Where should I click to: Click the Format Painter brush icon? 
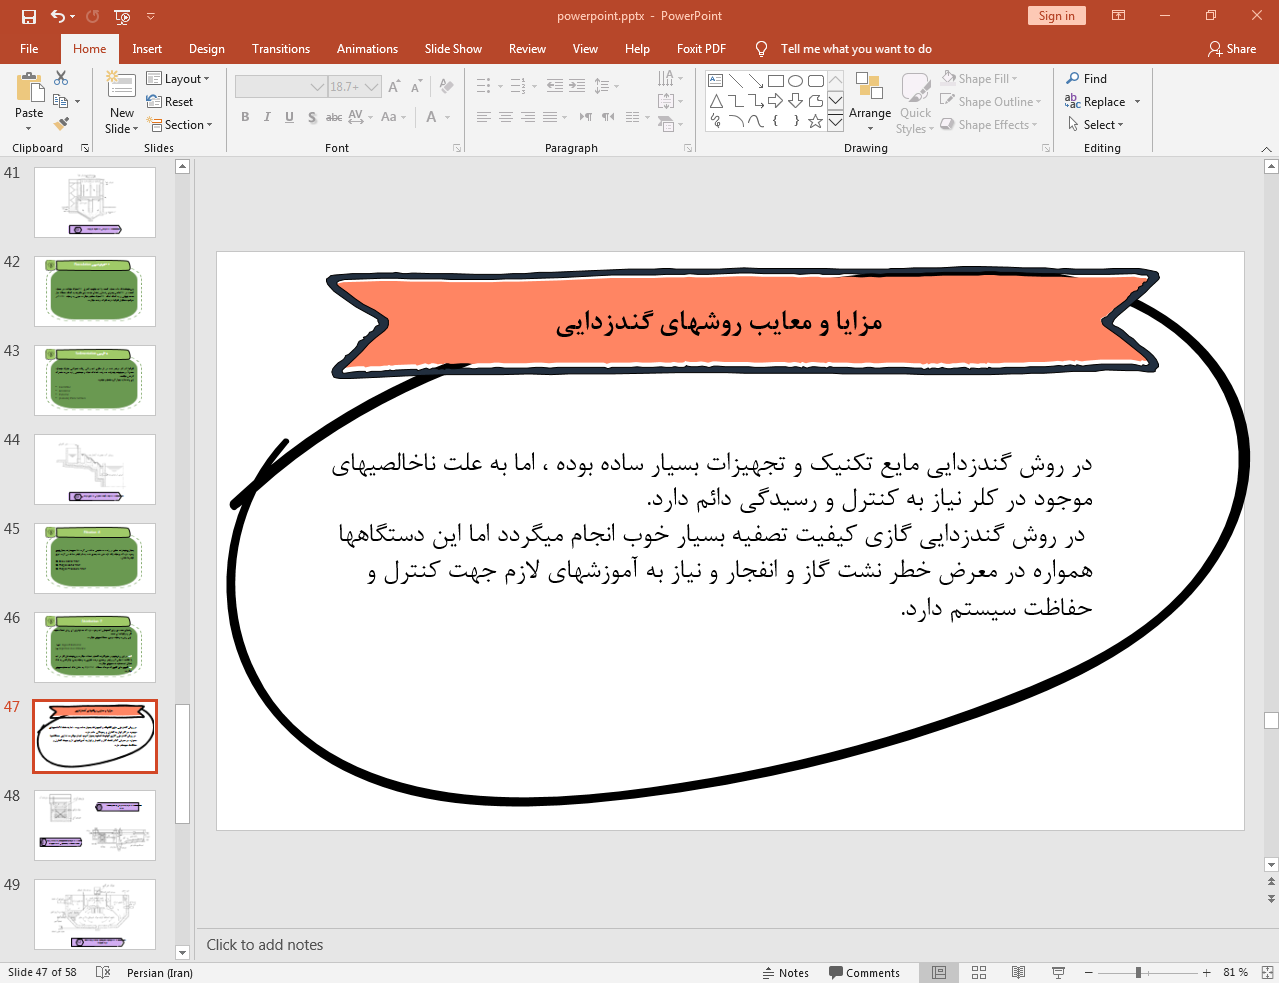tap(61, 124)
